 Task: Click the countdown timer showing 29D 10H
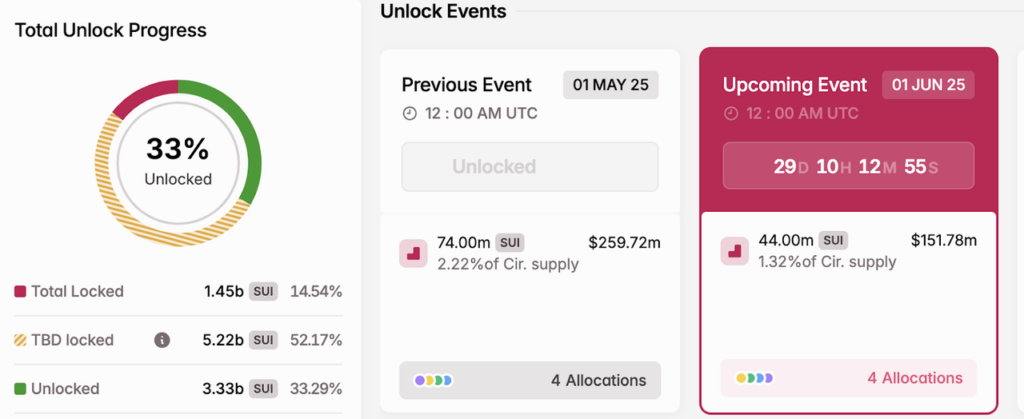pos(848,166)
